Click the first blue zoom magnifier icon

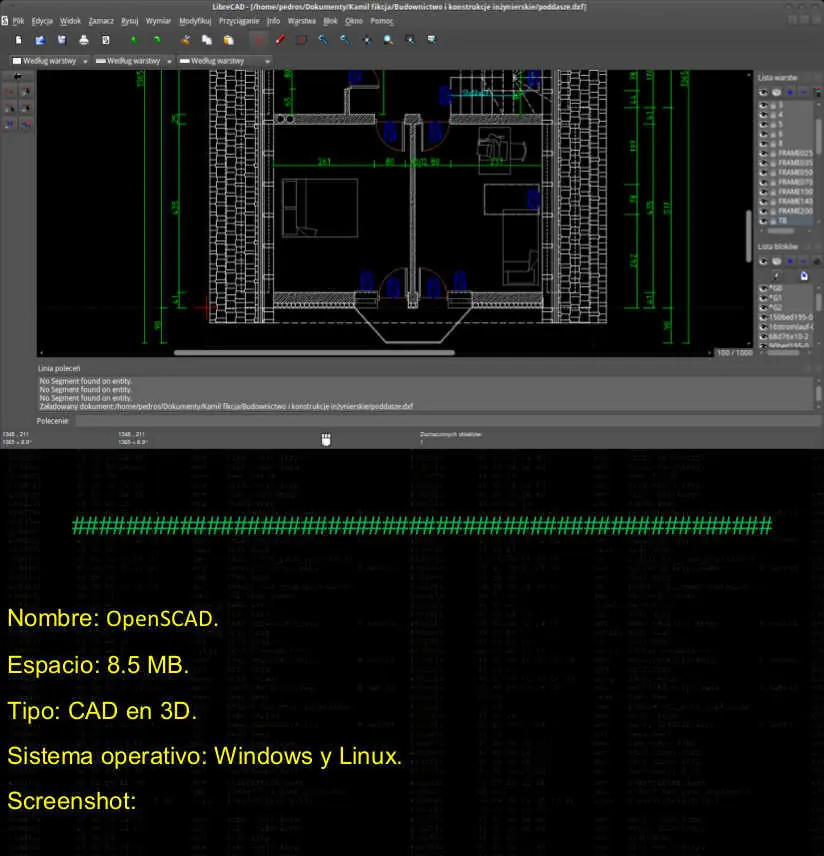(323, 40)
